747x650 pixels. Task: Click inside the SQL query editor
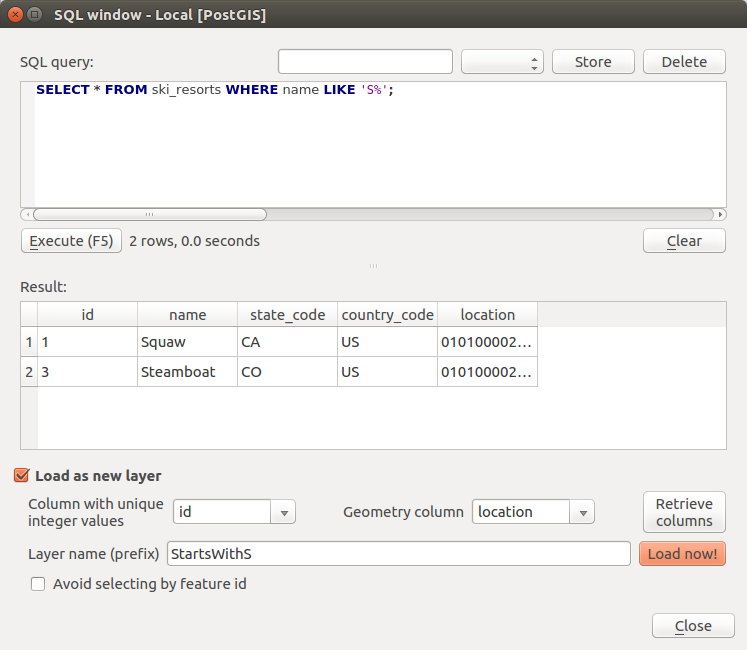tap(380, 150)
